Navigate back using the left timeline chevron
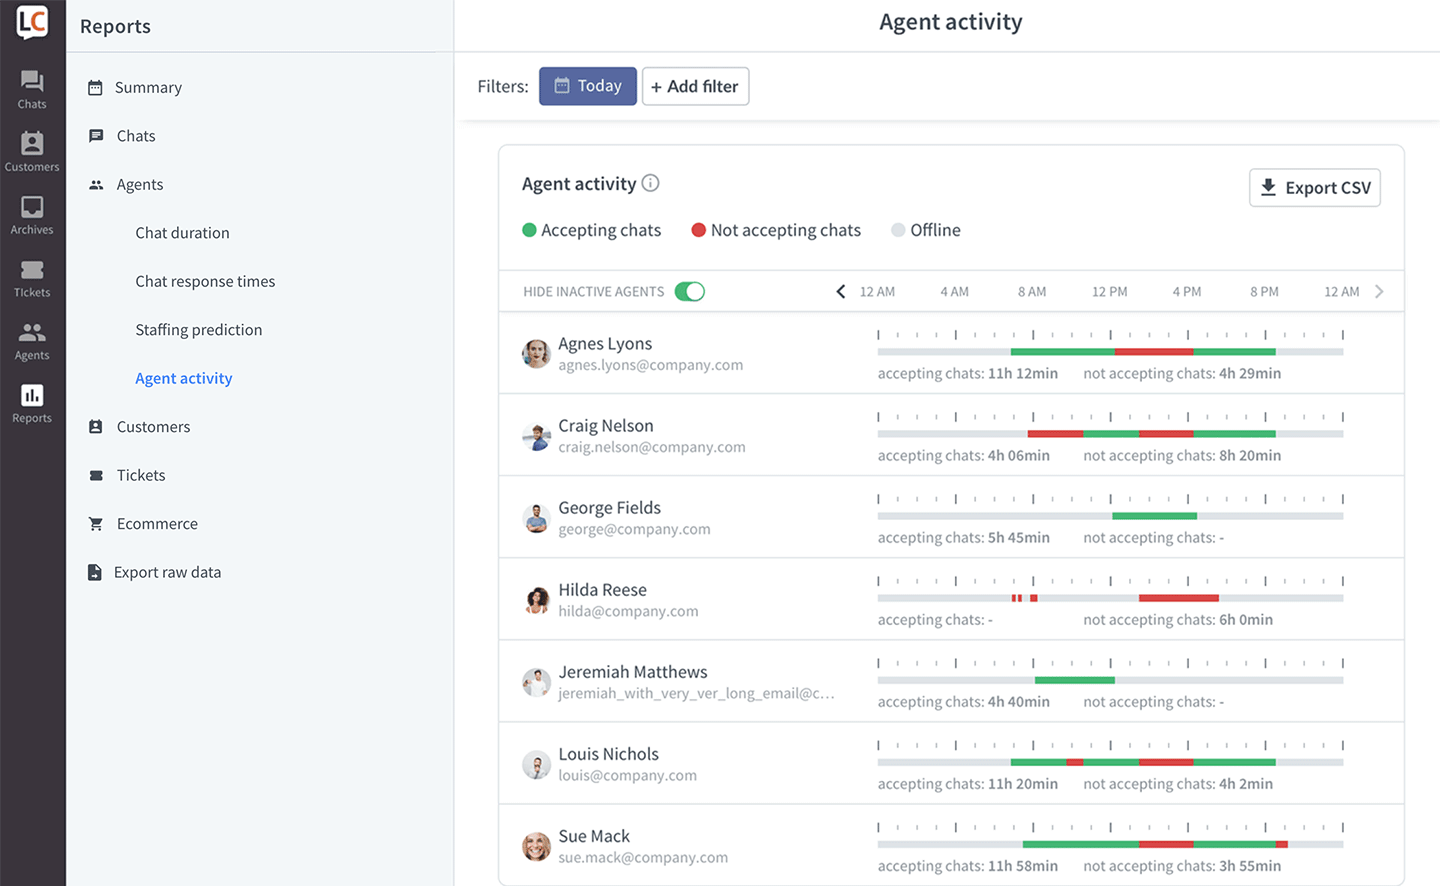Viewport: 1441px width, 886px height. [x=841, y=291]
